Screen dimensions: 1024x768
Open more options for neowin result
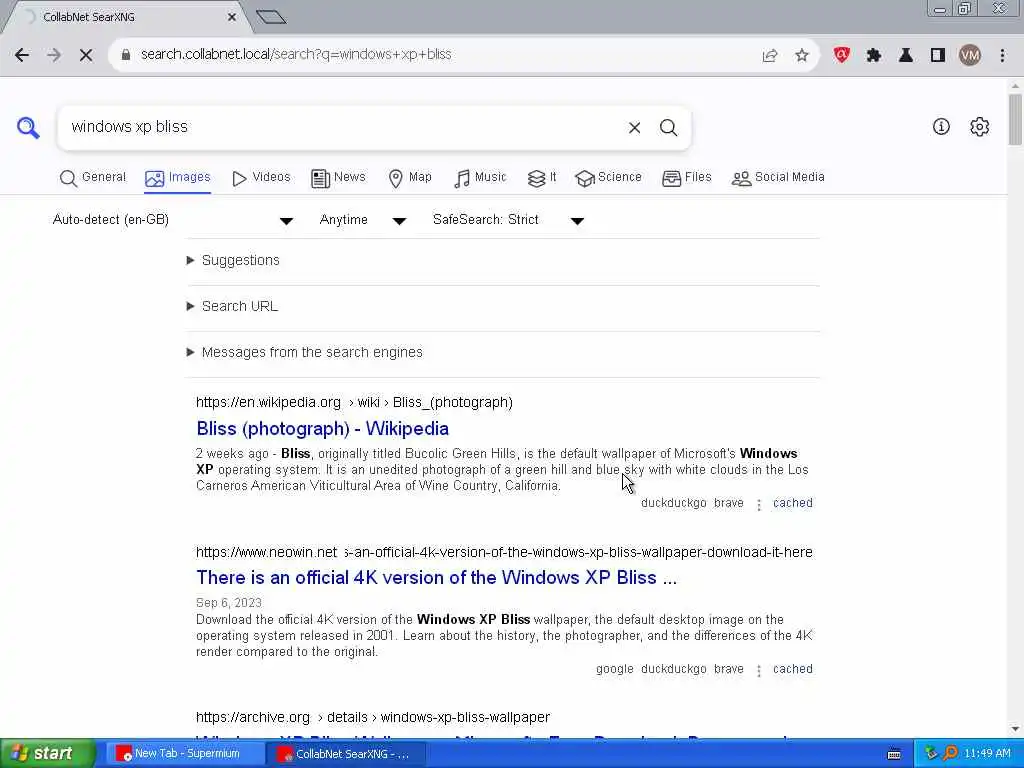click(x=759, y=671)
